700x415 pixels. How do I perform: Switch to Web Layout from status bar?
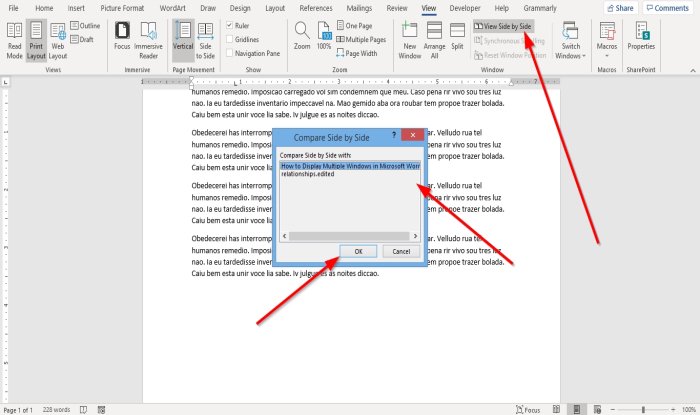(597, 410)
